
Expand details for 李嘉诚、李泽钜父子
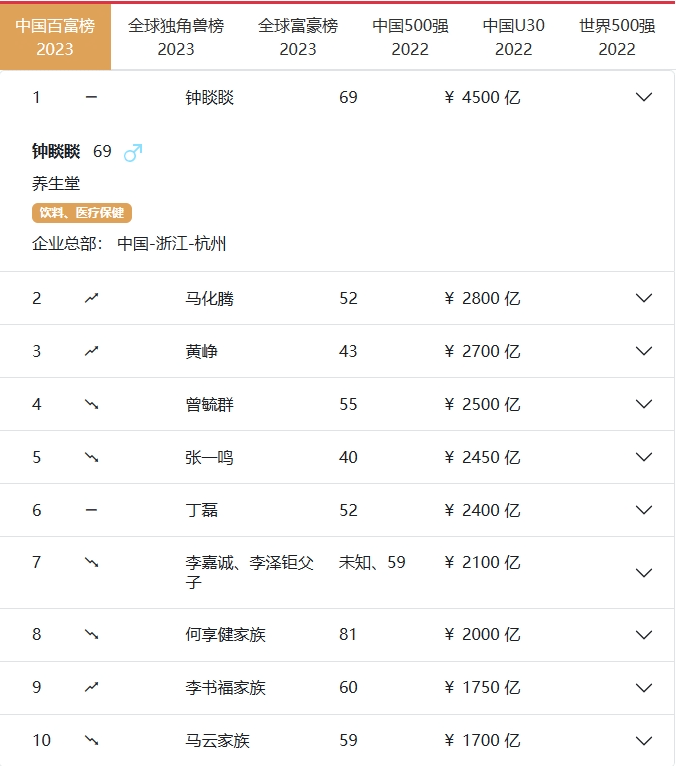[x=644, y=572]
